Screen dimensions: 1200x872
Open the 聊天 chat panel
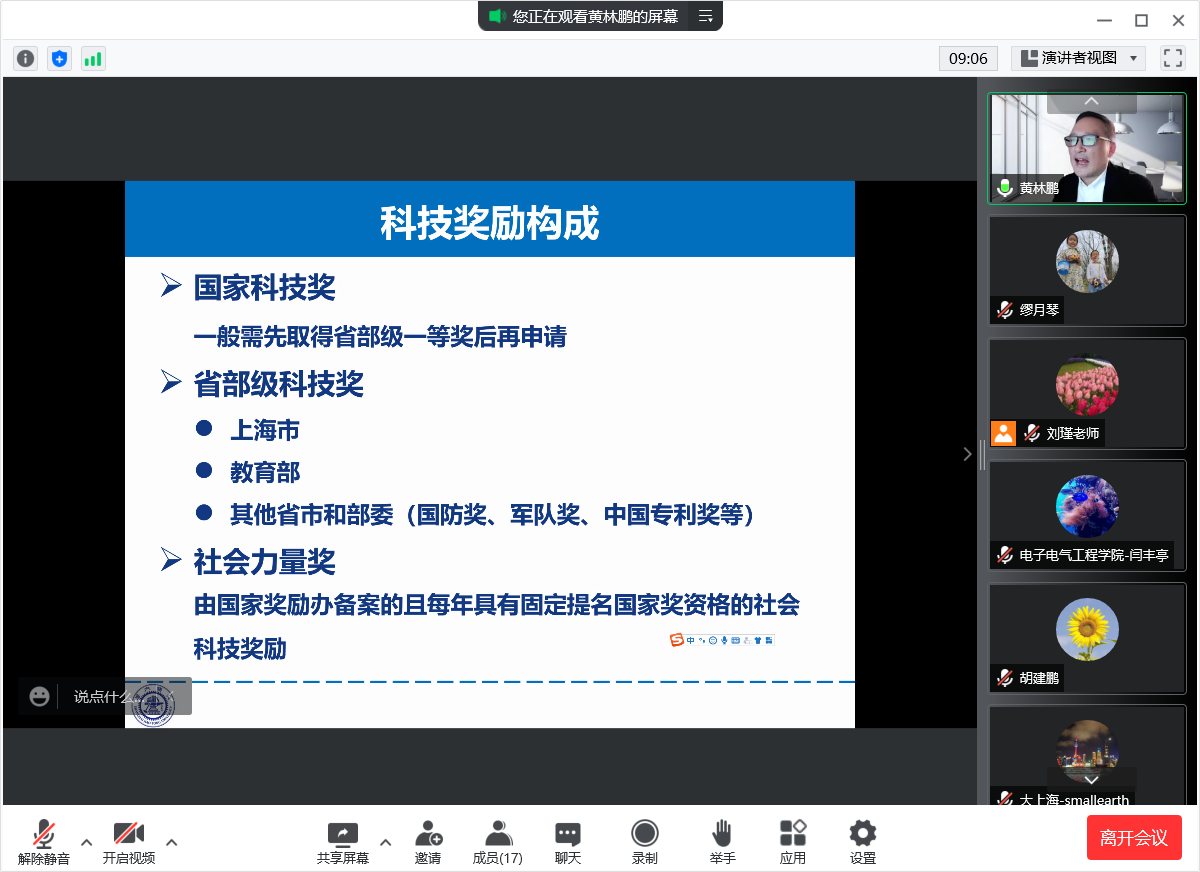coord(568,842)
